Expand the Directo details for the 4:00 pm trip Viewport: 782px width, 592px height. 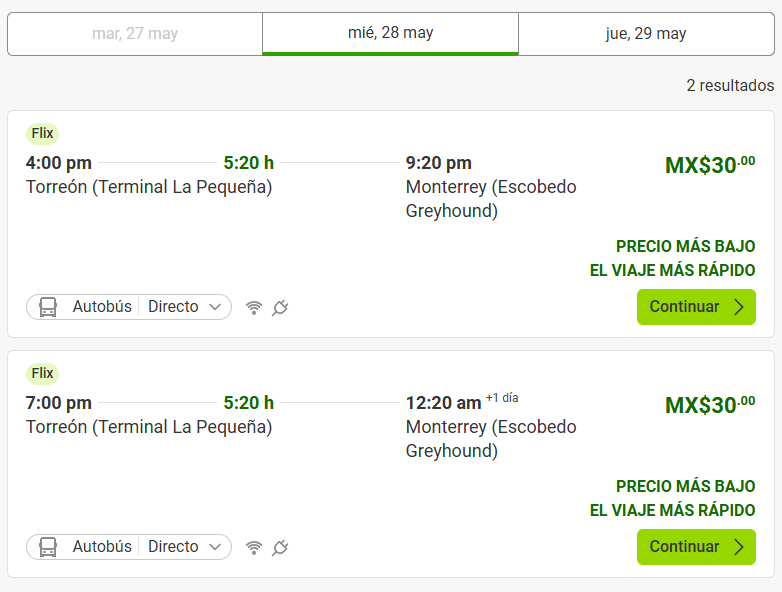coord(184,307)
